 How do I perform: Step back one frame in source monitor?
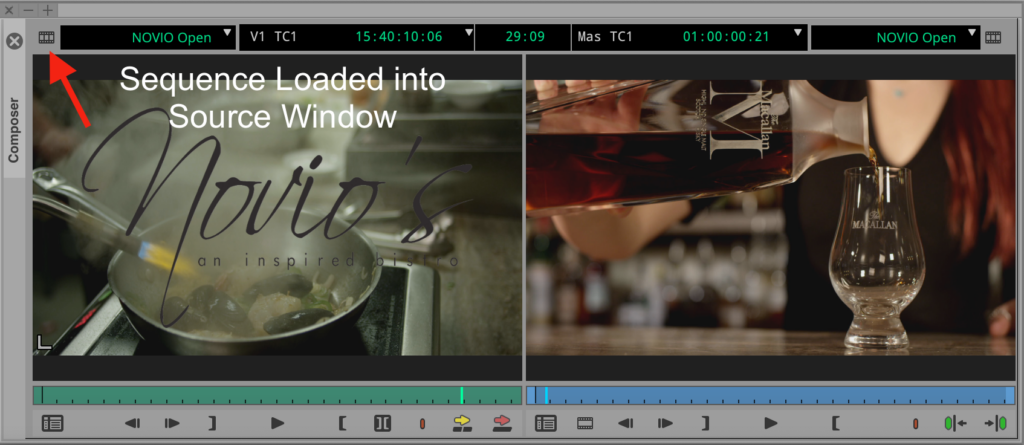(x=132, y=423)
